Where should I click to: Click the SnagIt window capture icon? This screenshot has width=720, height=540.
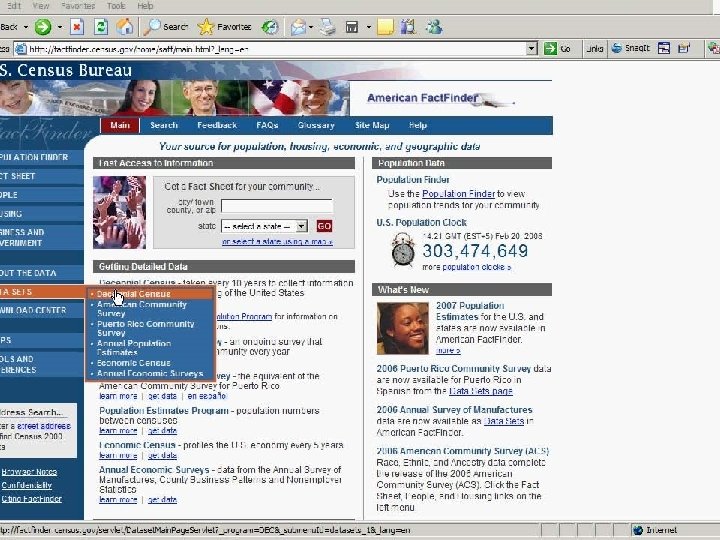coord(664,48)
